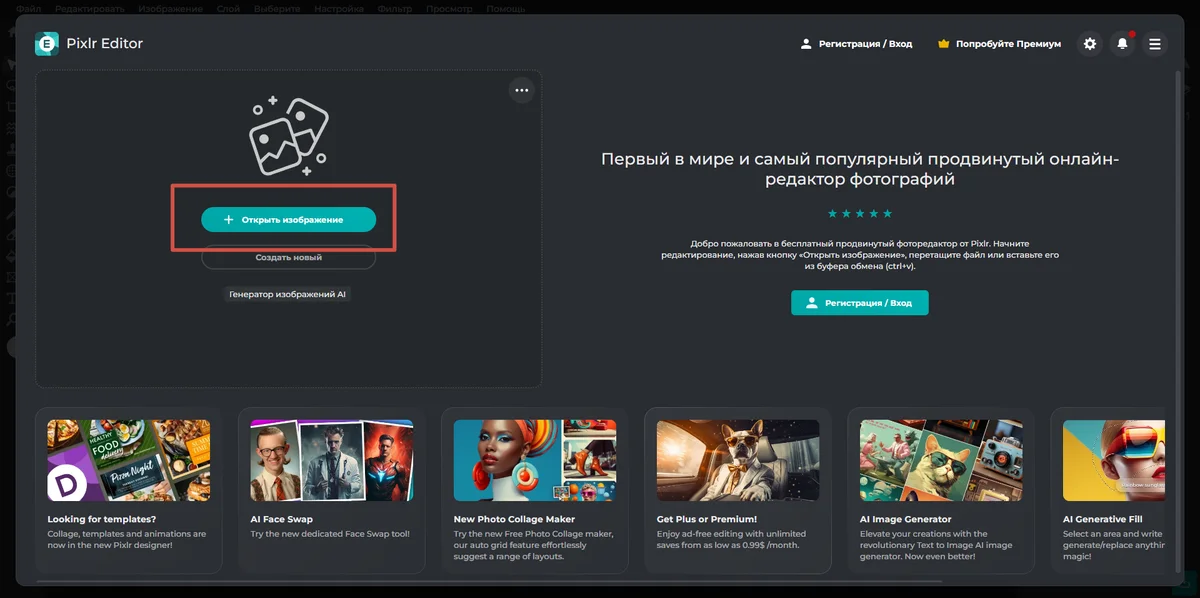Click the Pixlr Editor logo icon
Image resolution: width=1200 pixels, height=598 pixels.
(x=46, y=43)
